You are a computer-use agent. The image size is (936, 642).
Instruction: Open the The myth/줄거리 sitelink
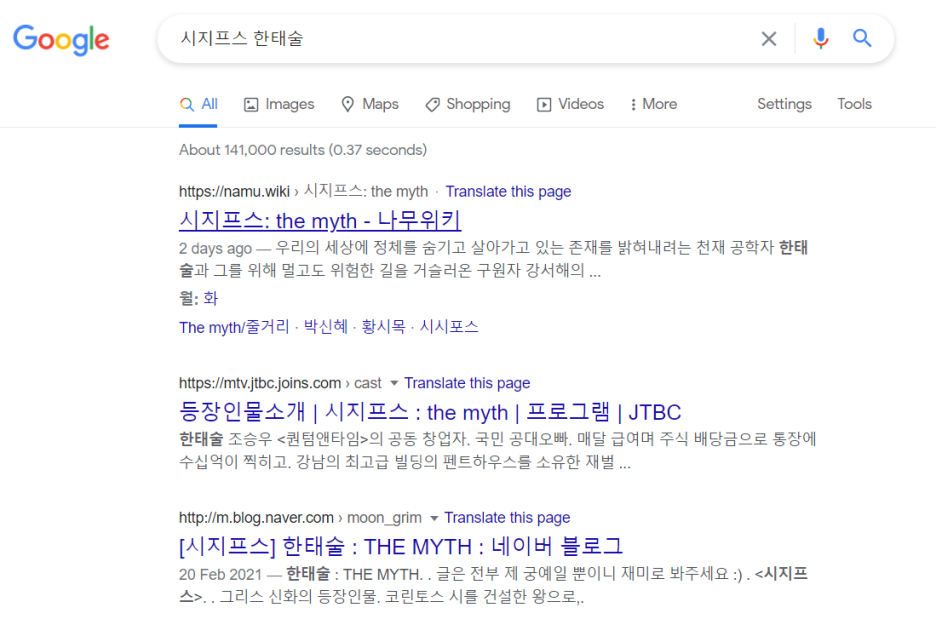[x=234, y=327]
